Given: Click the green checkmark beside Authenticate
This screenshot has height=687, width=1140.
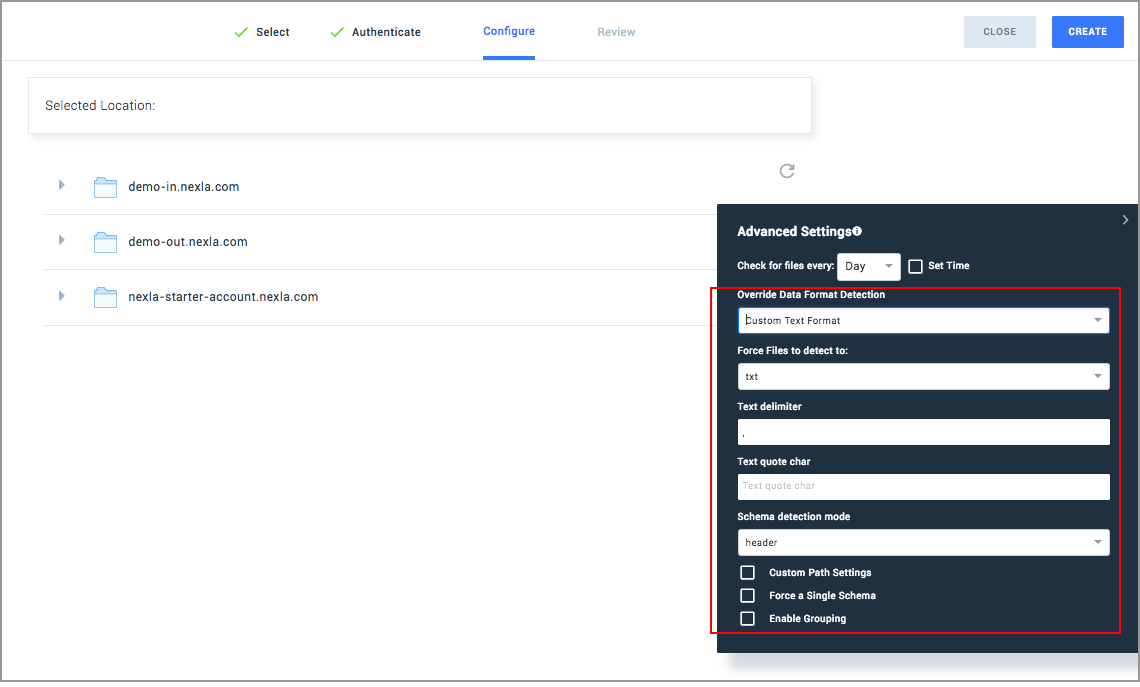Looking at the screenshot, I should coord(337,32).
